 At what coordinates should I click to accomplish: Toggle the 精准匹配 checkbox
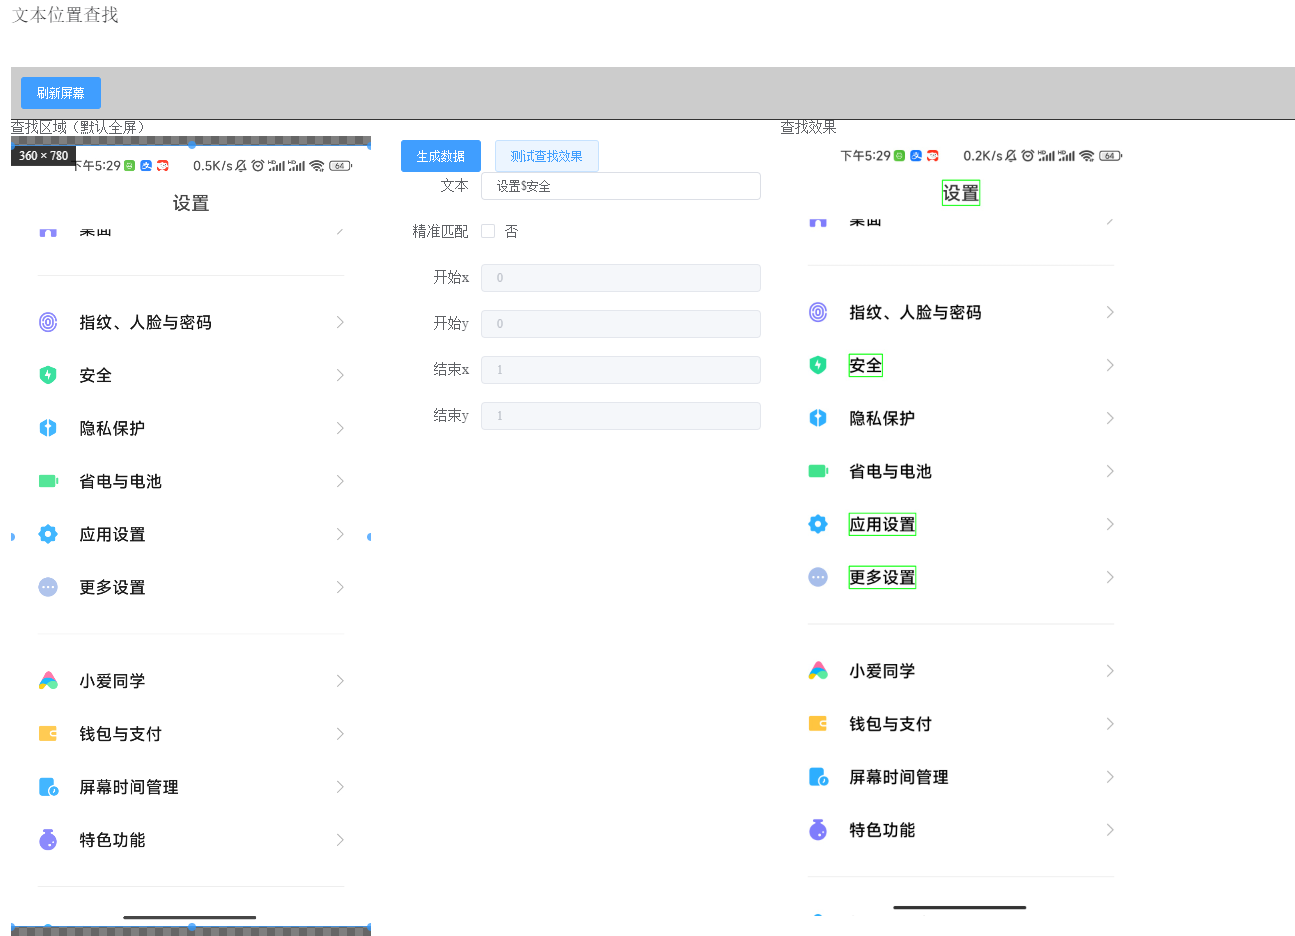pyautogui.click(x=489, y=231)
